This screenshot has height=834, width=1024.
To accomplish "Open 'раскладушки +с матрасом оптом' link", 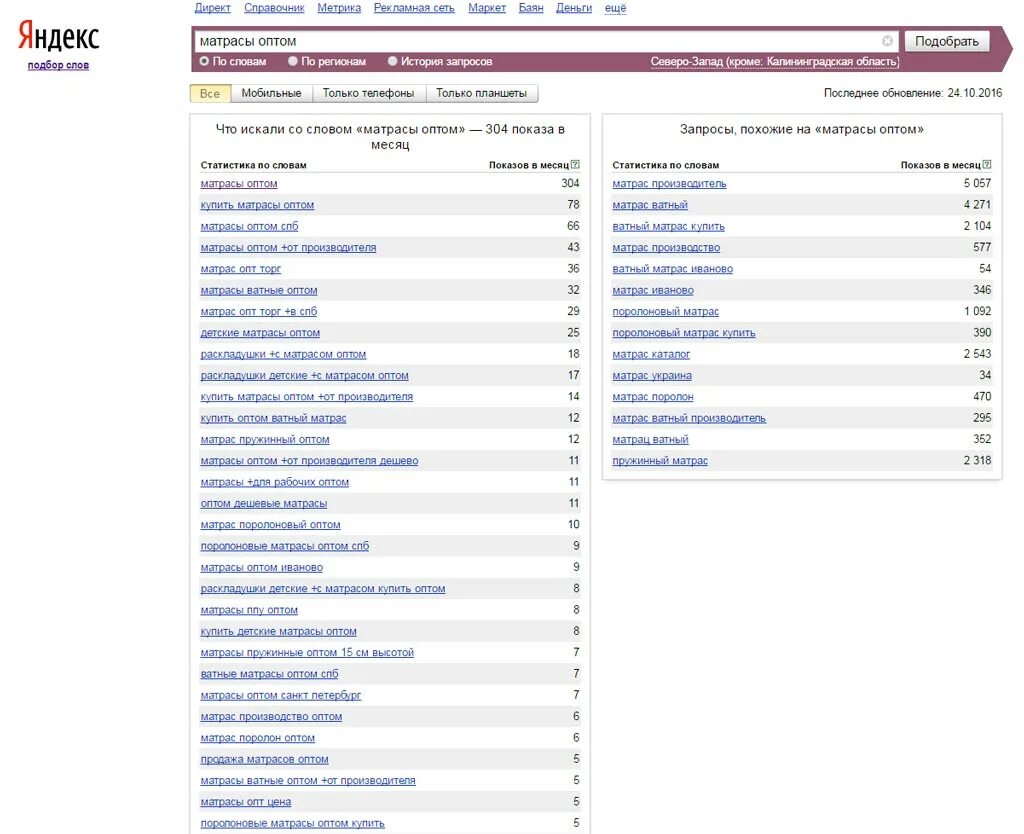I will click(283, 354).
